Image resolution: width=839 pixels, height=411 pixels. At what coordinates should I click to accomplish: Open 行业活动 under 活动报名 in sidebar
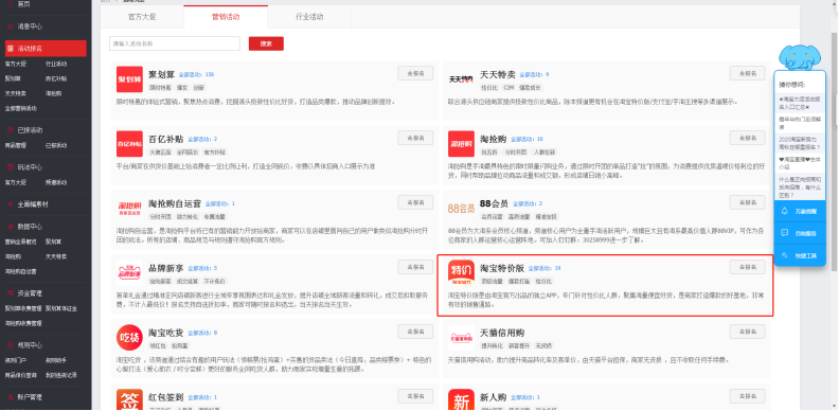56,64
